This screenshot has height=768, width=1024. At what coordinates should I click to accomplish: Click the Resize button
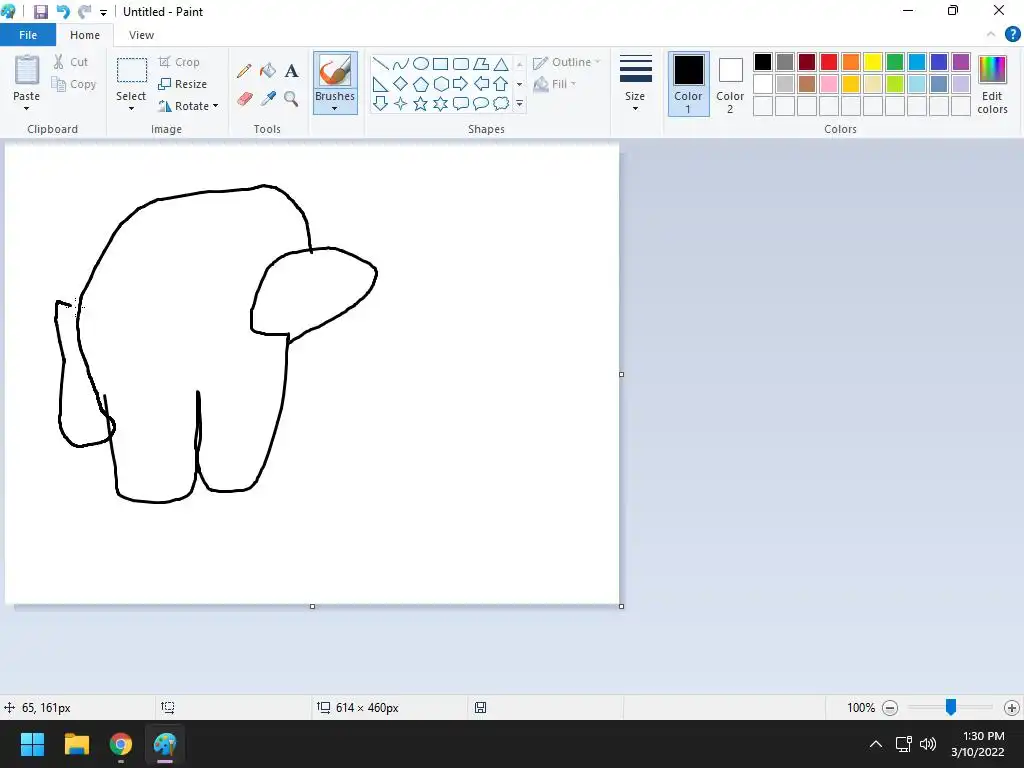183,84
